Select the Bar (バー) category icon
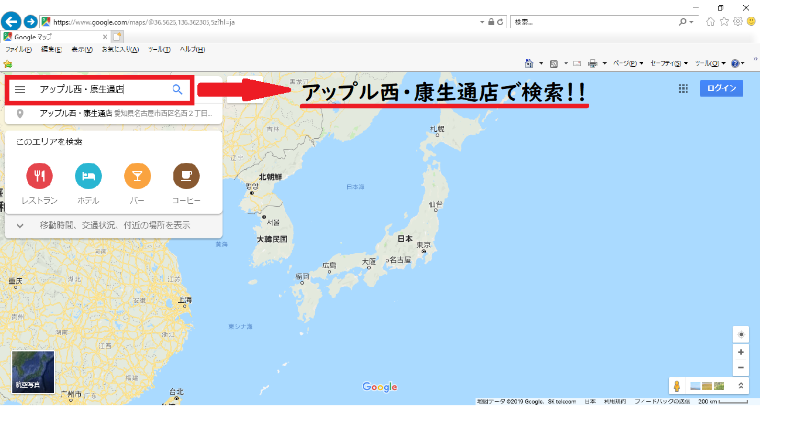800x426 pixels. pos(137,177)
